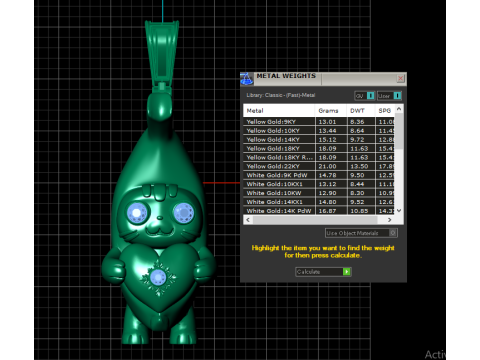Click the green arrow beside Calculate
The image size is (480, 360).
coord(347,272)
